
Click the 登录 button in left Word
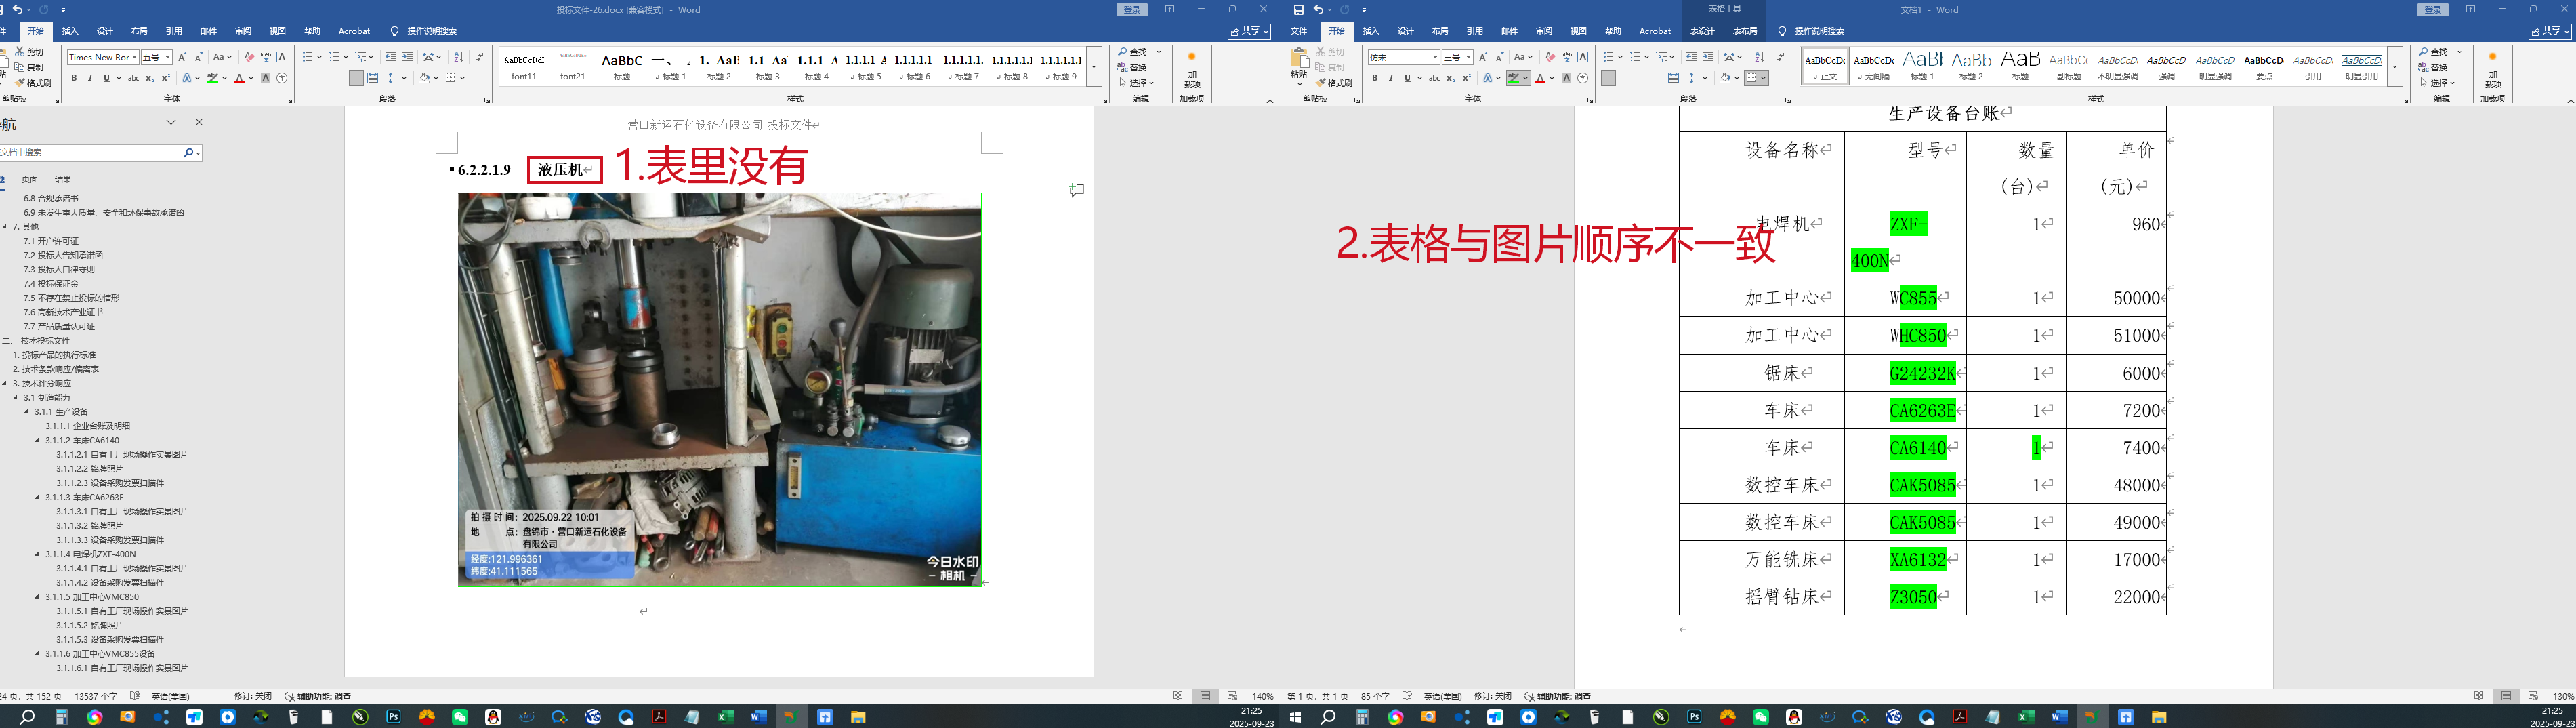[1132, 10]
